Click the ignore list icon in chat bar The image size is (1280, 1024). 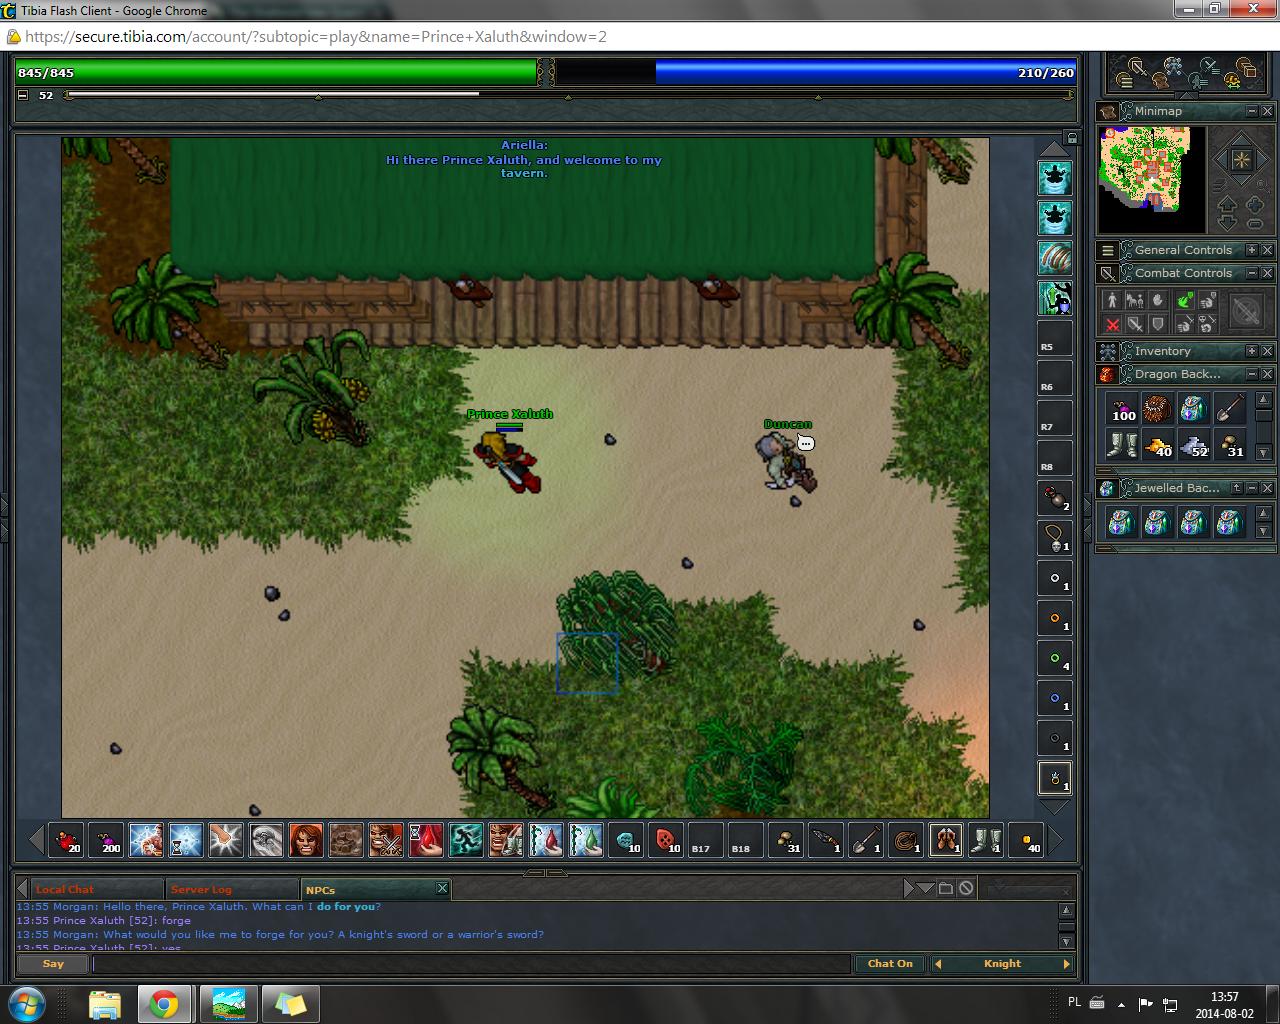[x=966, y=888]
